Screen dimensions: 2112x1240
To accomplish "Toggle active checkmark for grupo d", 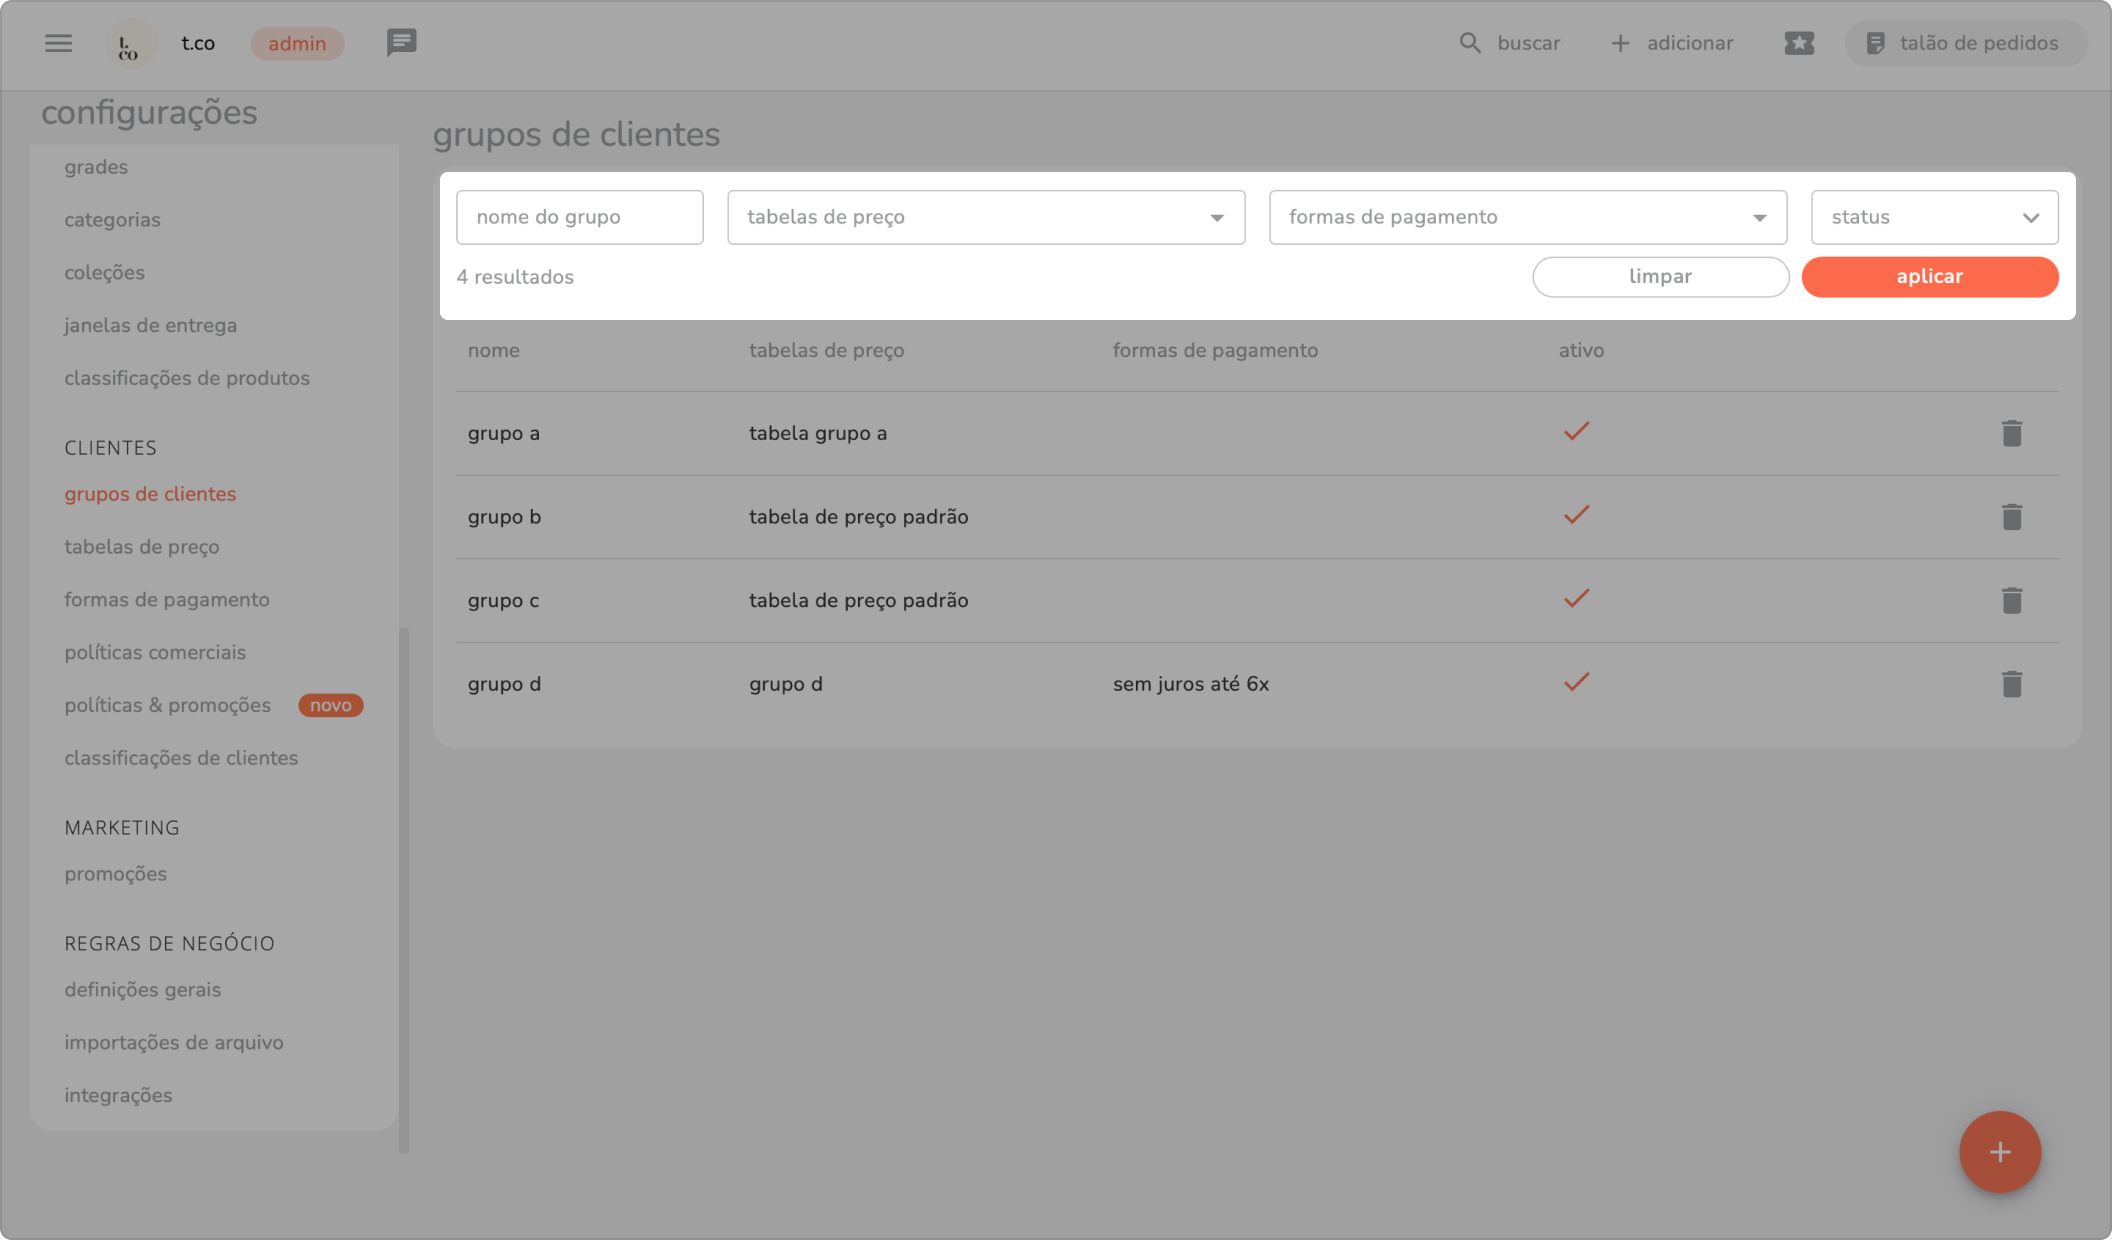I will 1576,683.
